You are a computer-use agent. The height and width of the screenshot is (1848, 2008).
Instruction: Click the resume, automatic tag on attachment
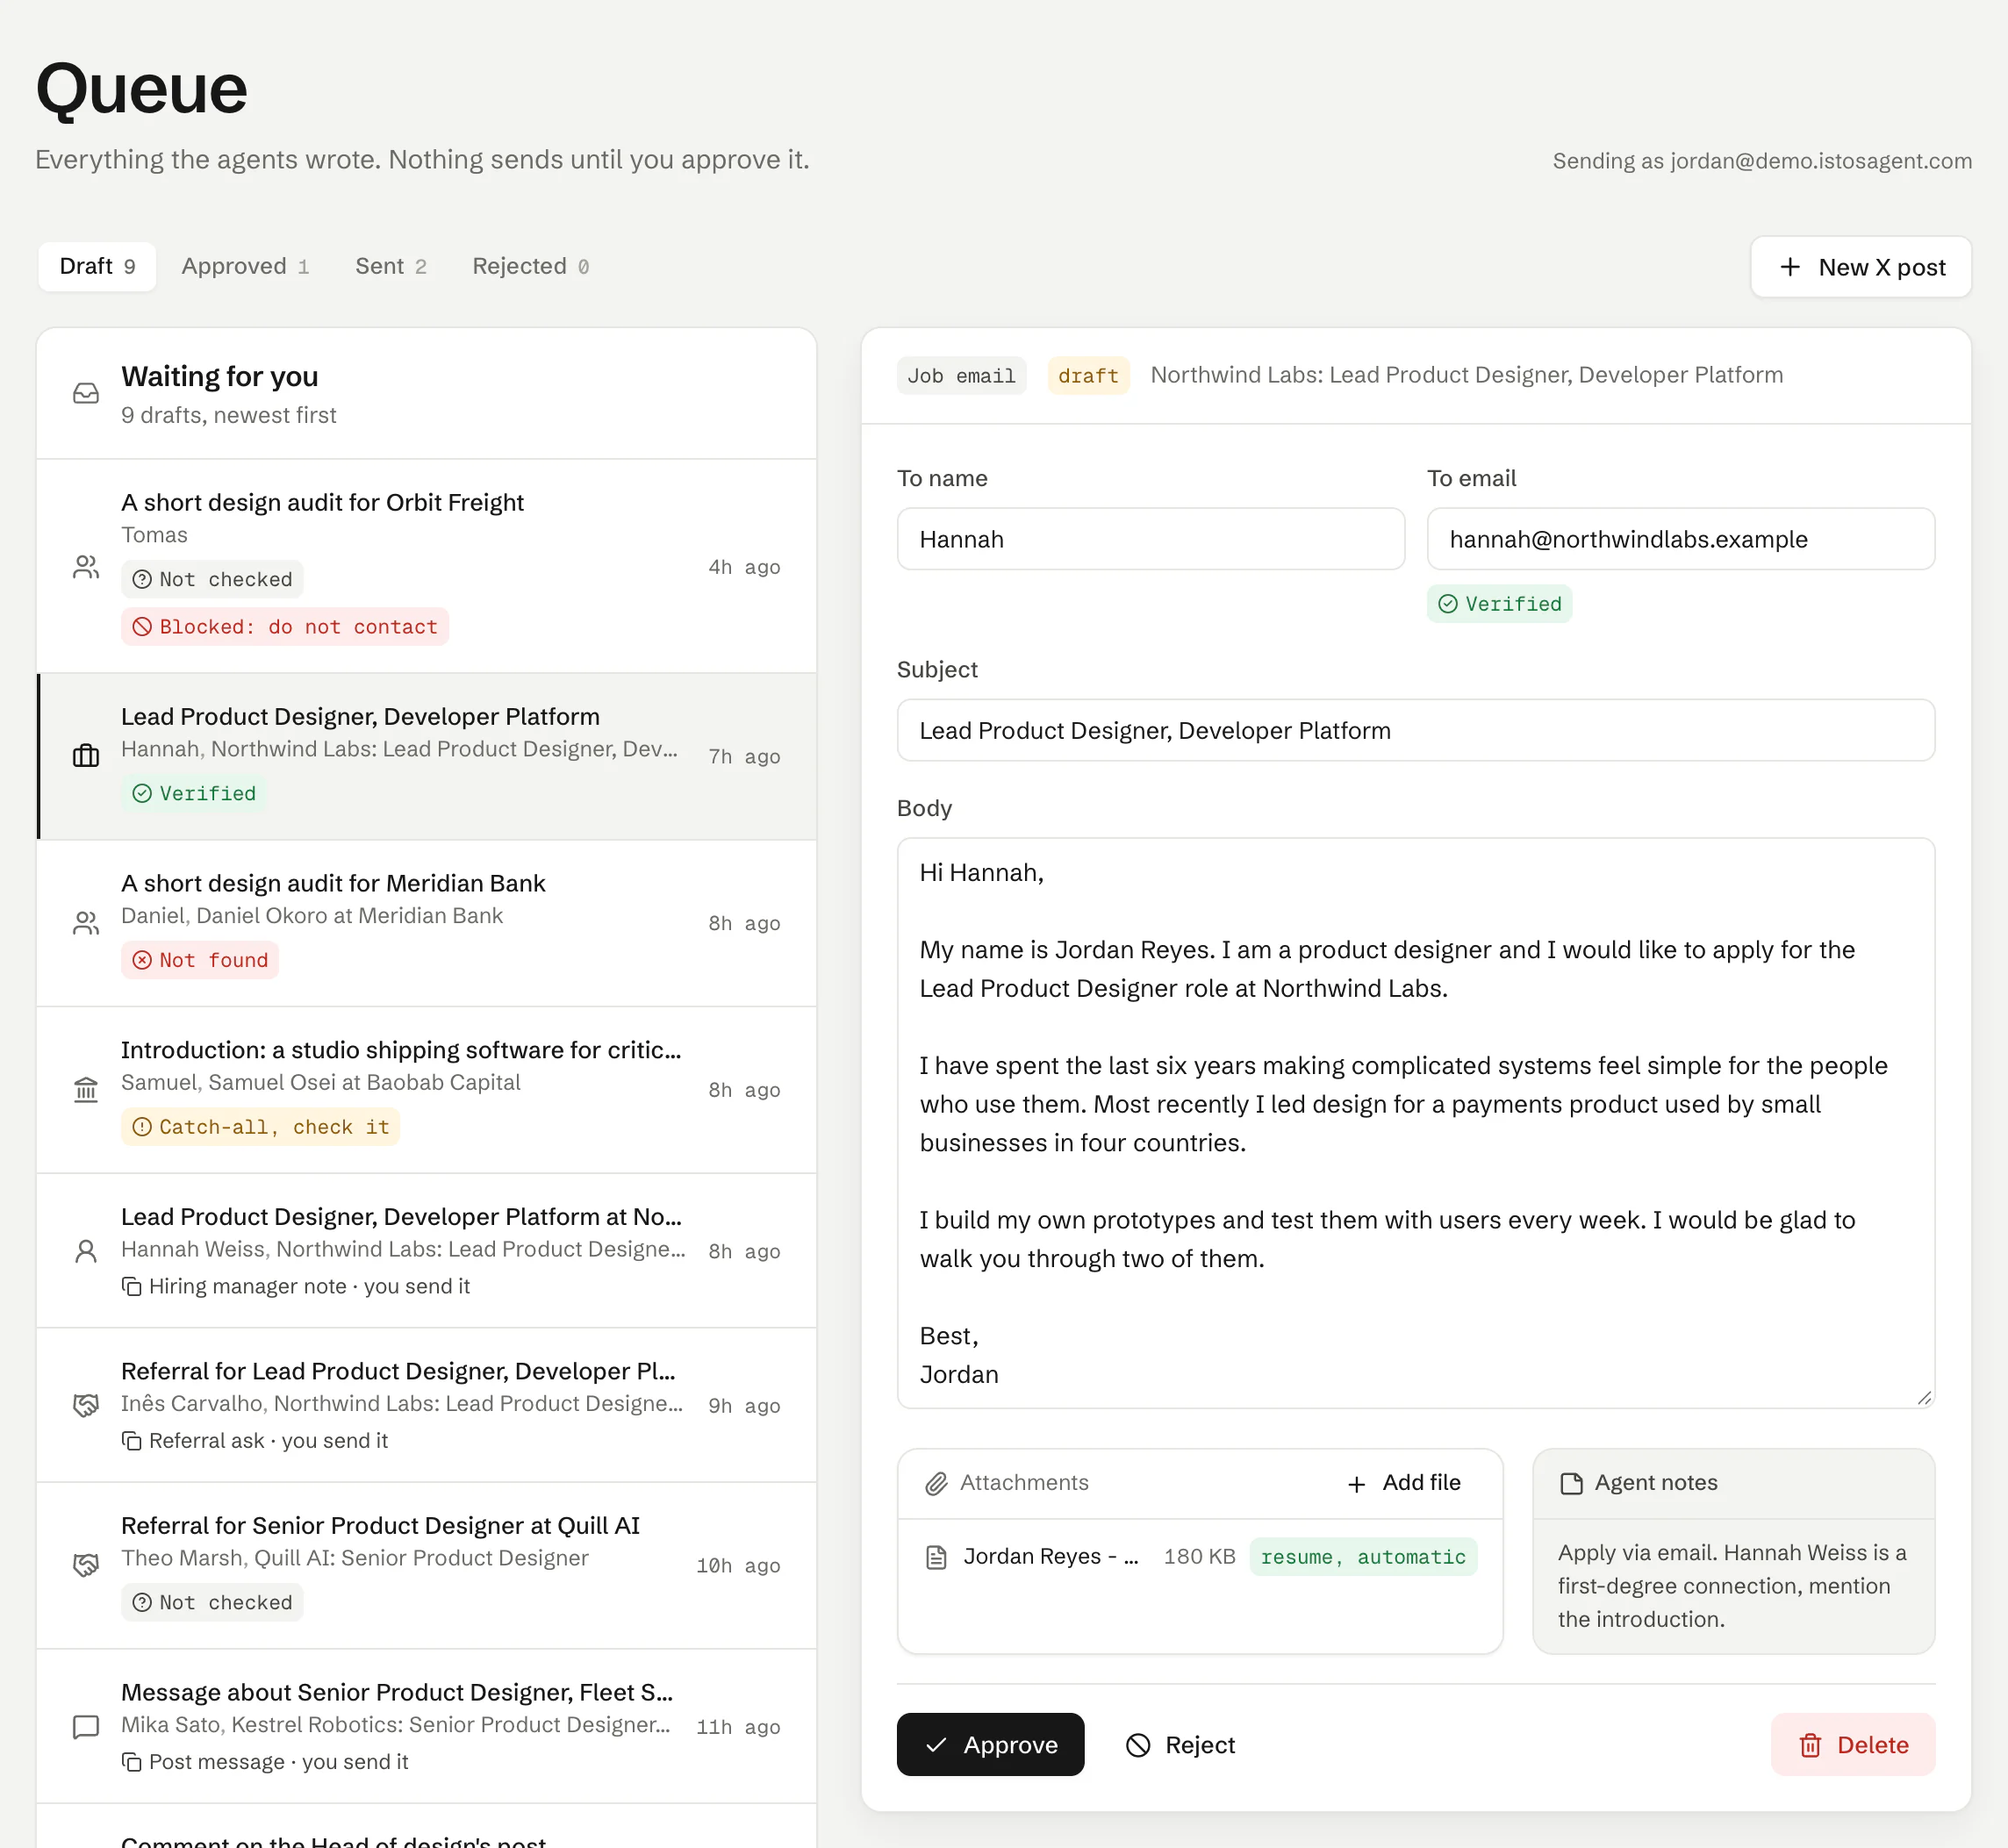(1363, 1557)
